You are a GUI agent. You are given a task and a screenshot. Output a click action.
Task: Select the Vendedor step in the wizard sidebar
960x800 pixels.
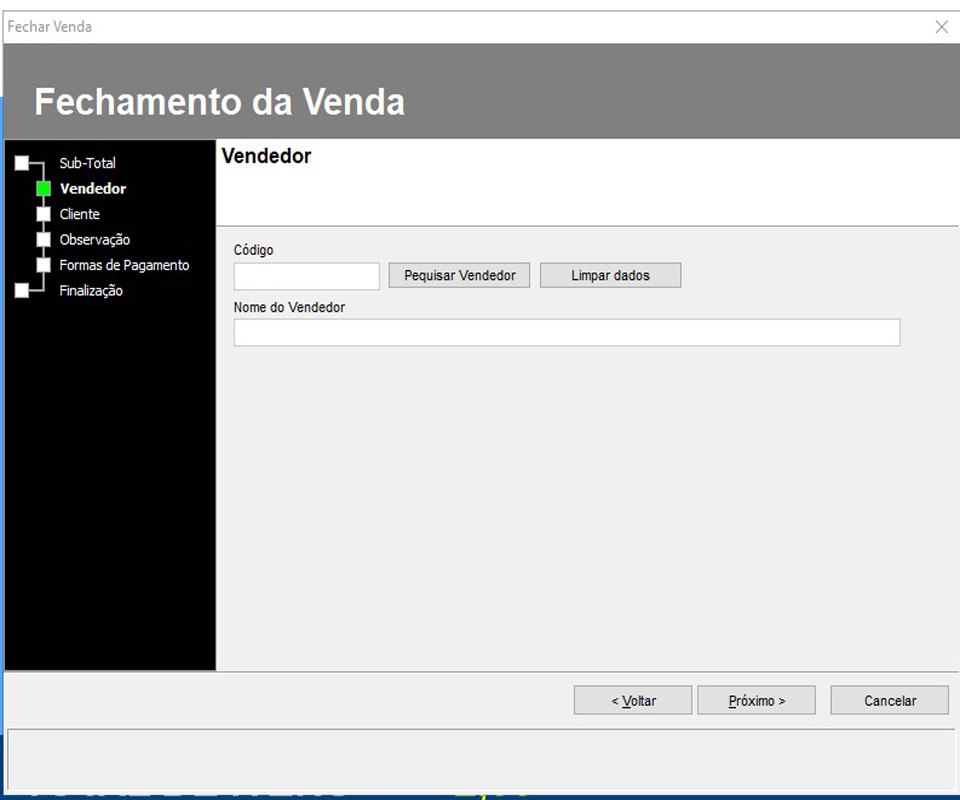pyautogui.click(x=93, y=188)
